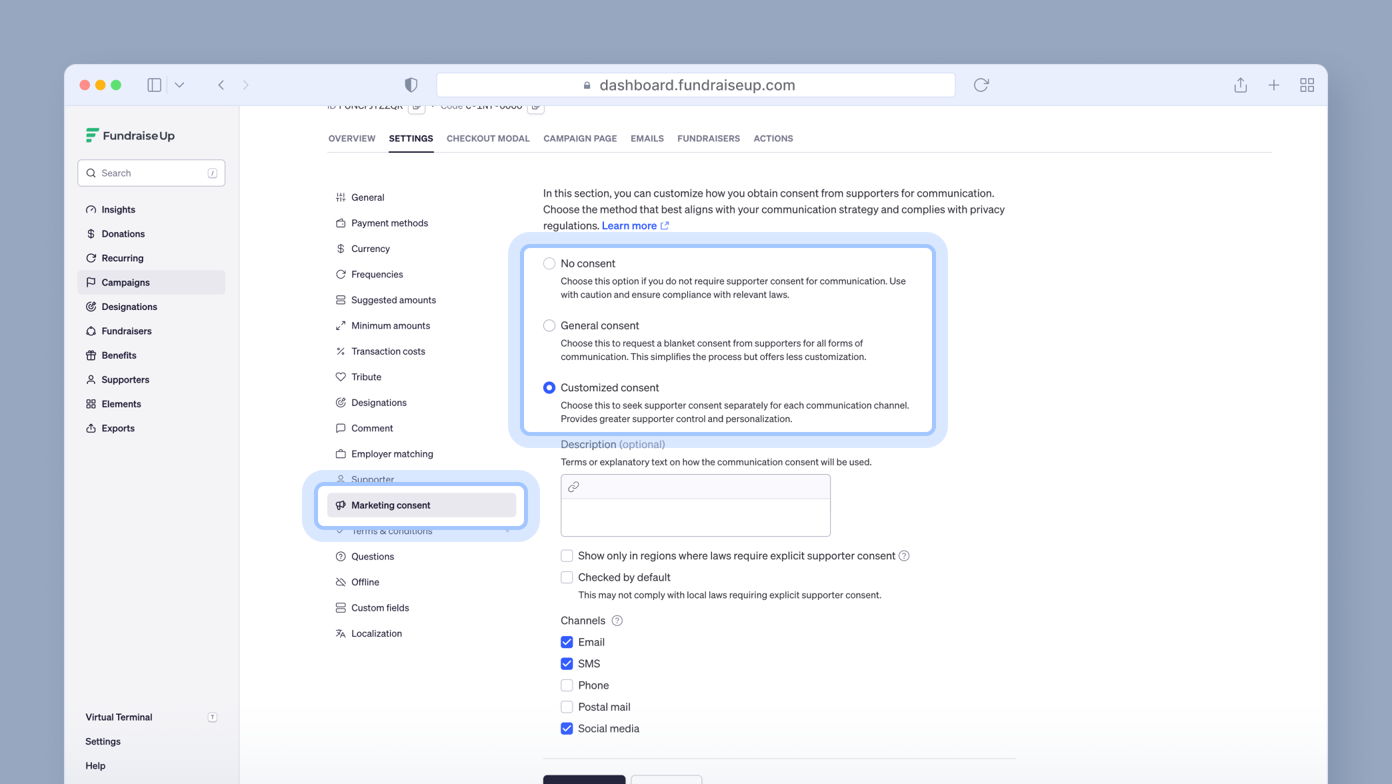Select the No consent radio button

(x=549, y=263)
